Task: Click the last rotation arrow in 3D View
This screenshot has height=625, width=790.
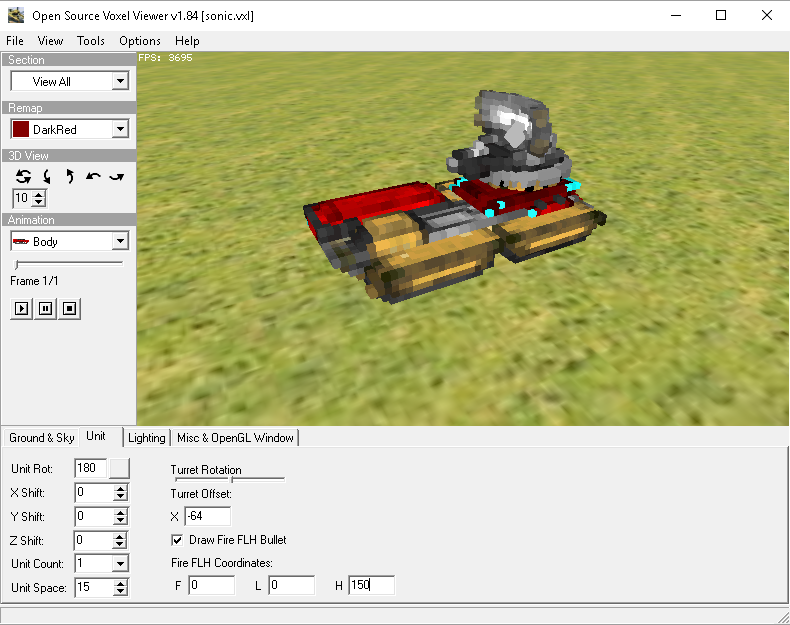Action: click(116, 176)
